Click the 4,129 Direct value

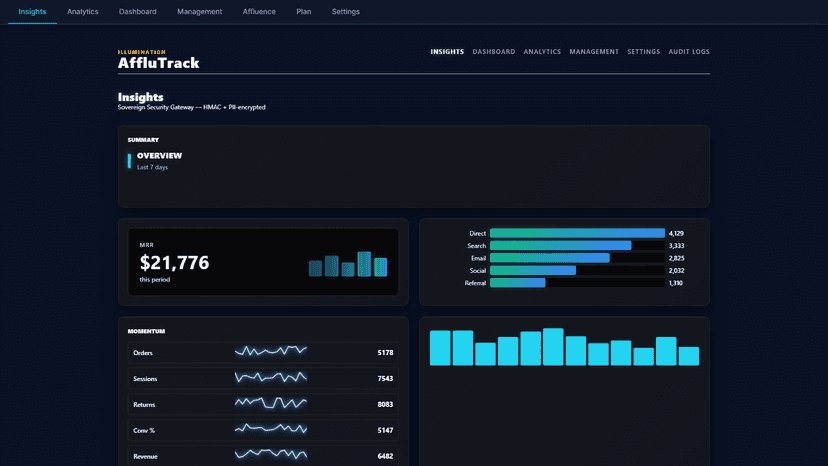pos(676,233)
